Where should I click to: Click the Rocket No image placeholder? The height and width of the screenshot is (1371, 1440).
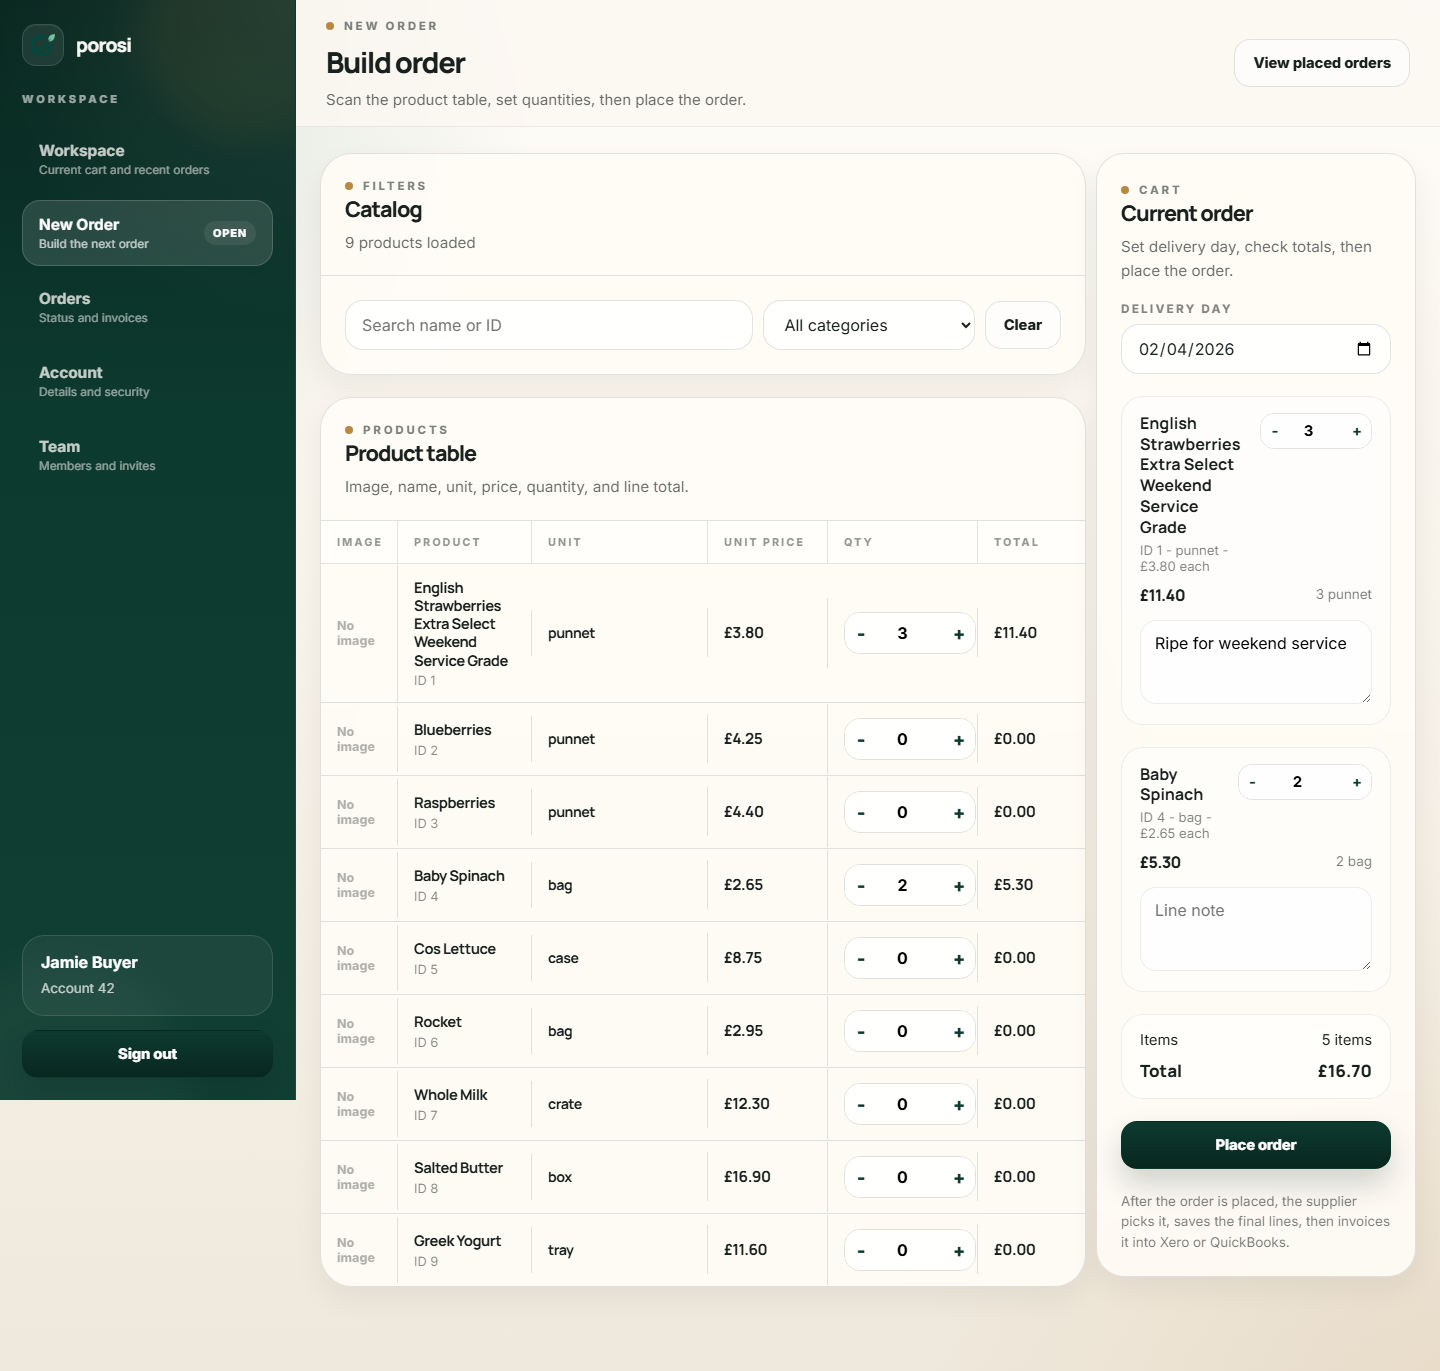pyautogui.click(x=356, y=1031)
